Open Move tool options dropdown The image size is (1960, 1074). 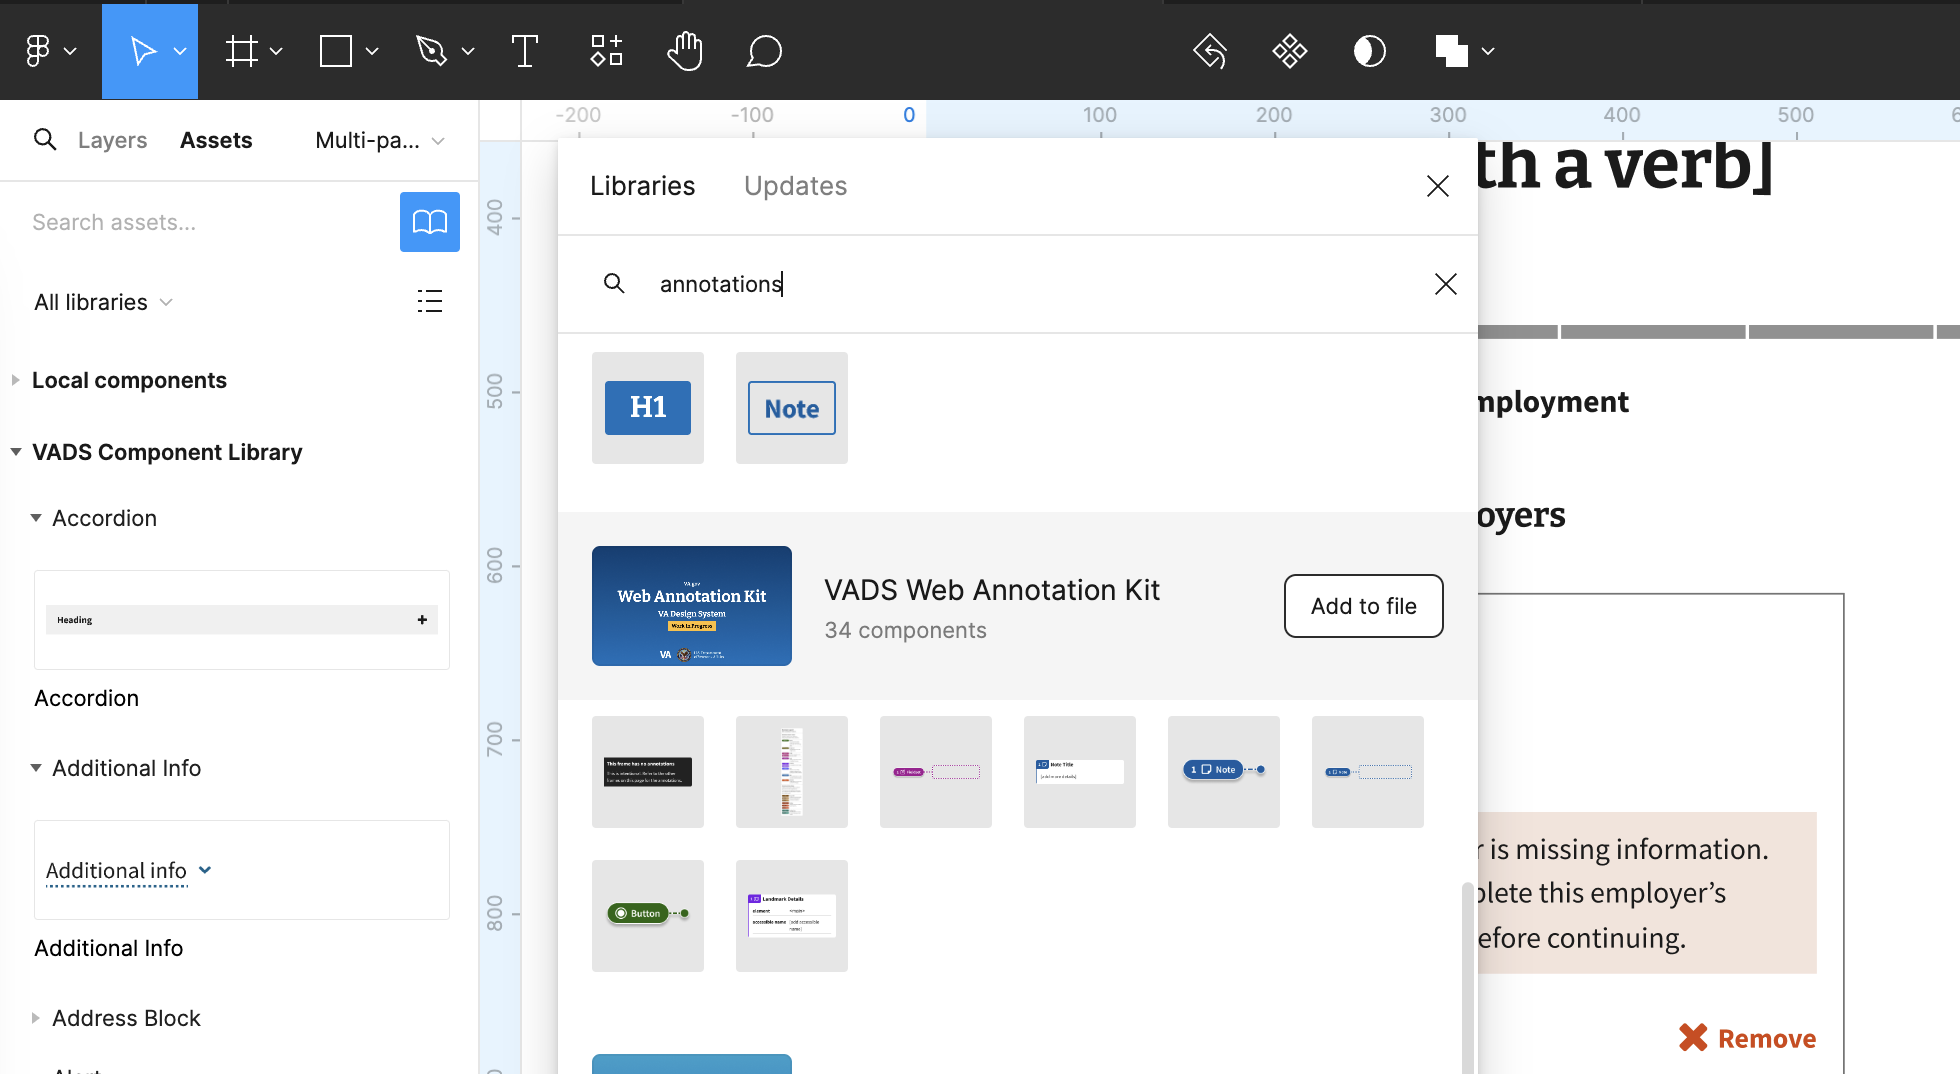click(x=180, y=51)
